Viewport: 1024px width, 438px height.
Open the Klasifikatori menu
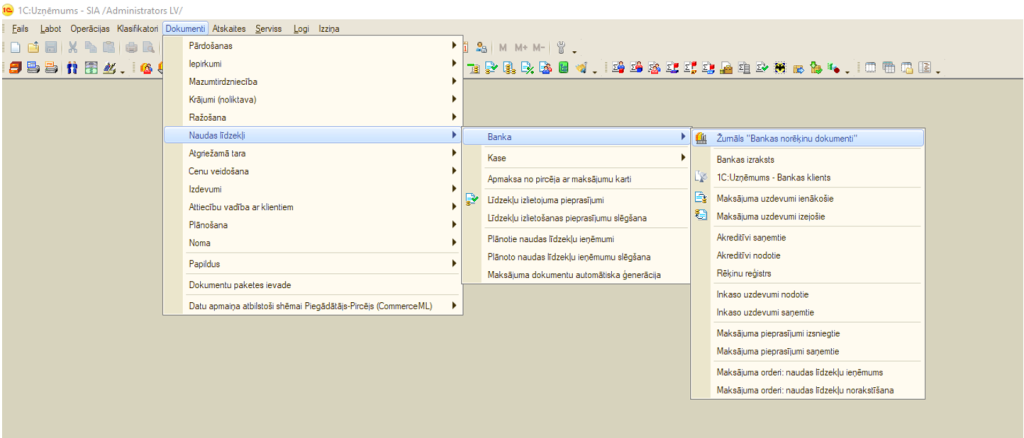tap(137, 29)
